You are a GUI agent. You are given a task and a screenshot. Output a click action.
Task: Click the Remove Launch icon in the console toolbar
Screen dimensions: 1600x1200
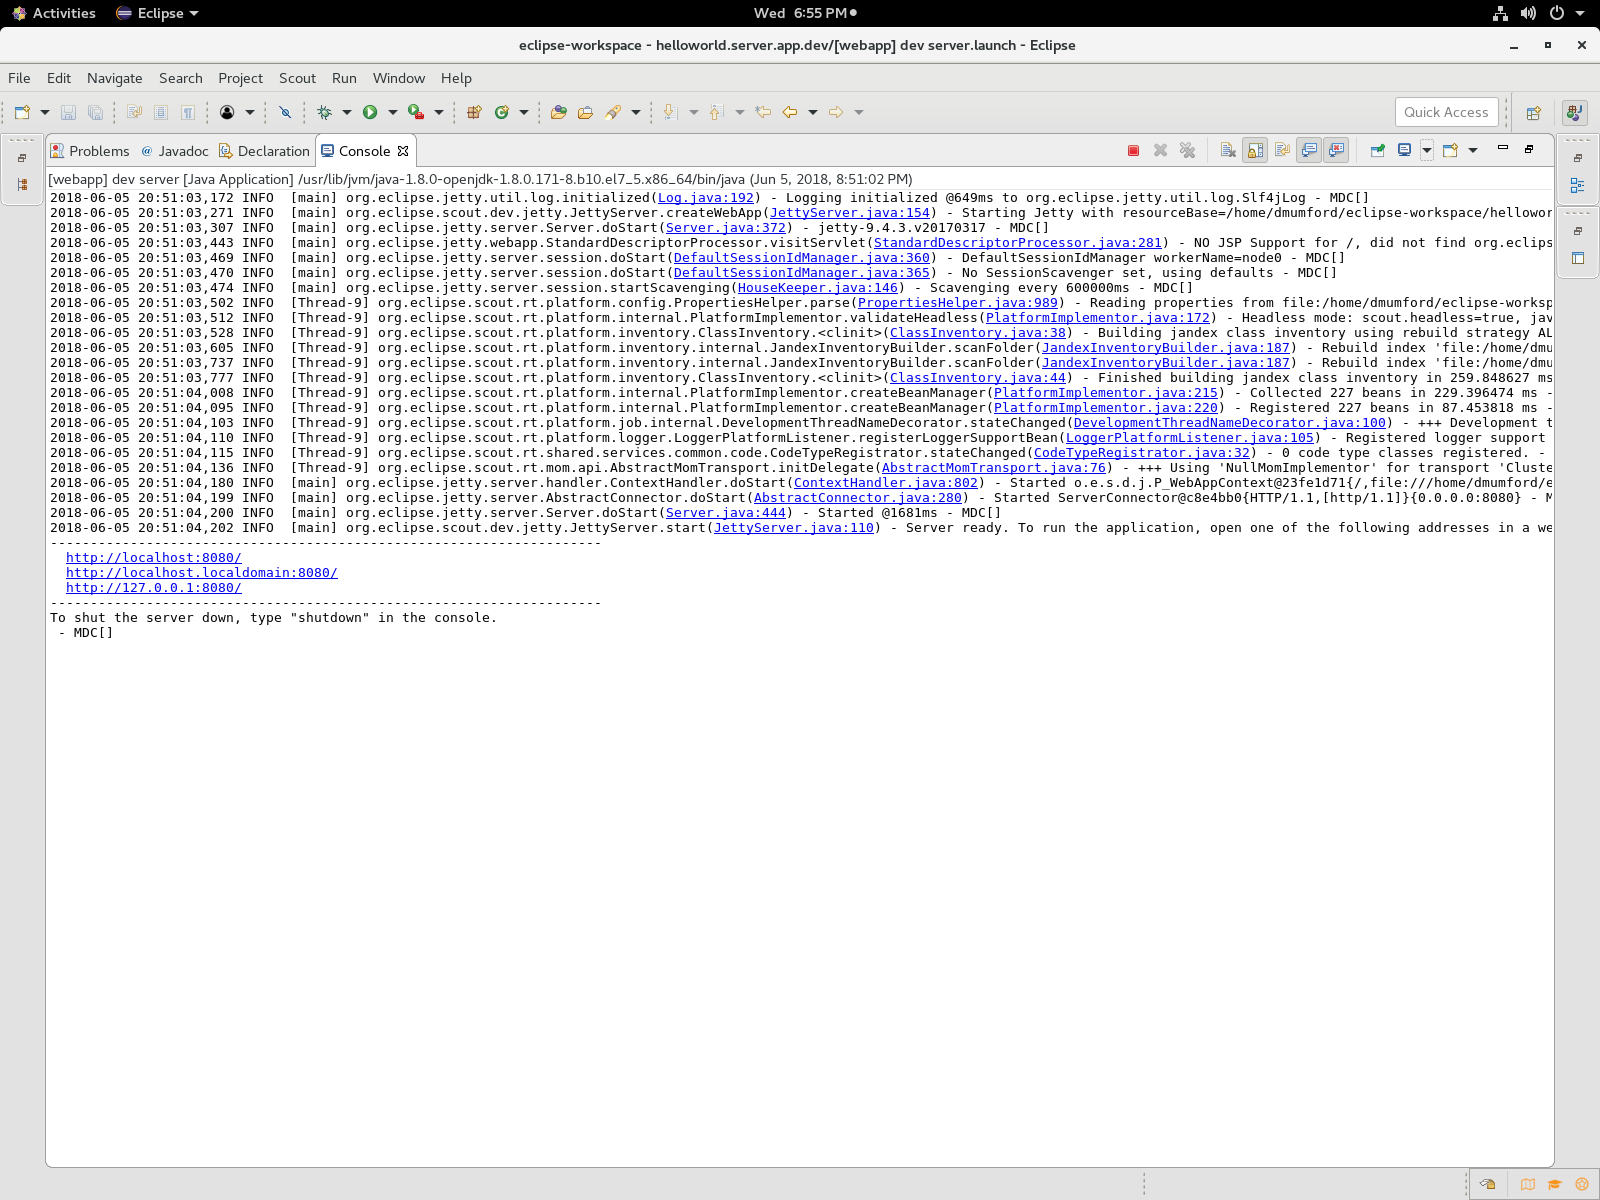point(1160,151)
